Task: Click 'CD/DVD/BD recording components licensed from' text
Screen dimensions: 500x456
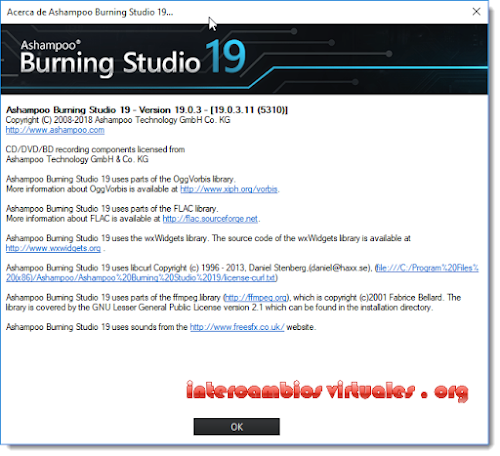Action: [95, 149]
